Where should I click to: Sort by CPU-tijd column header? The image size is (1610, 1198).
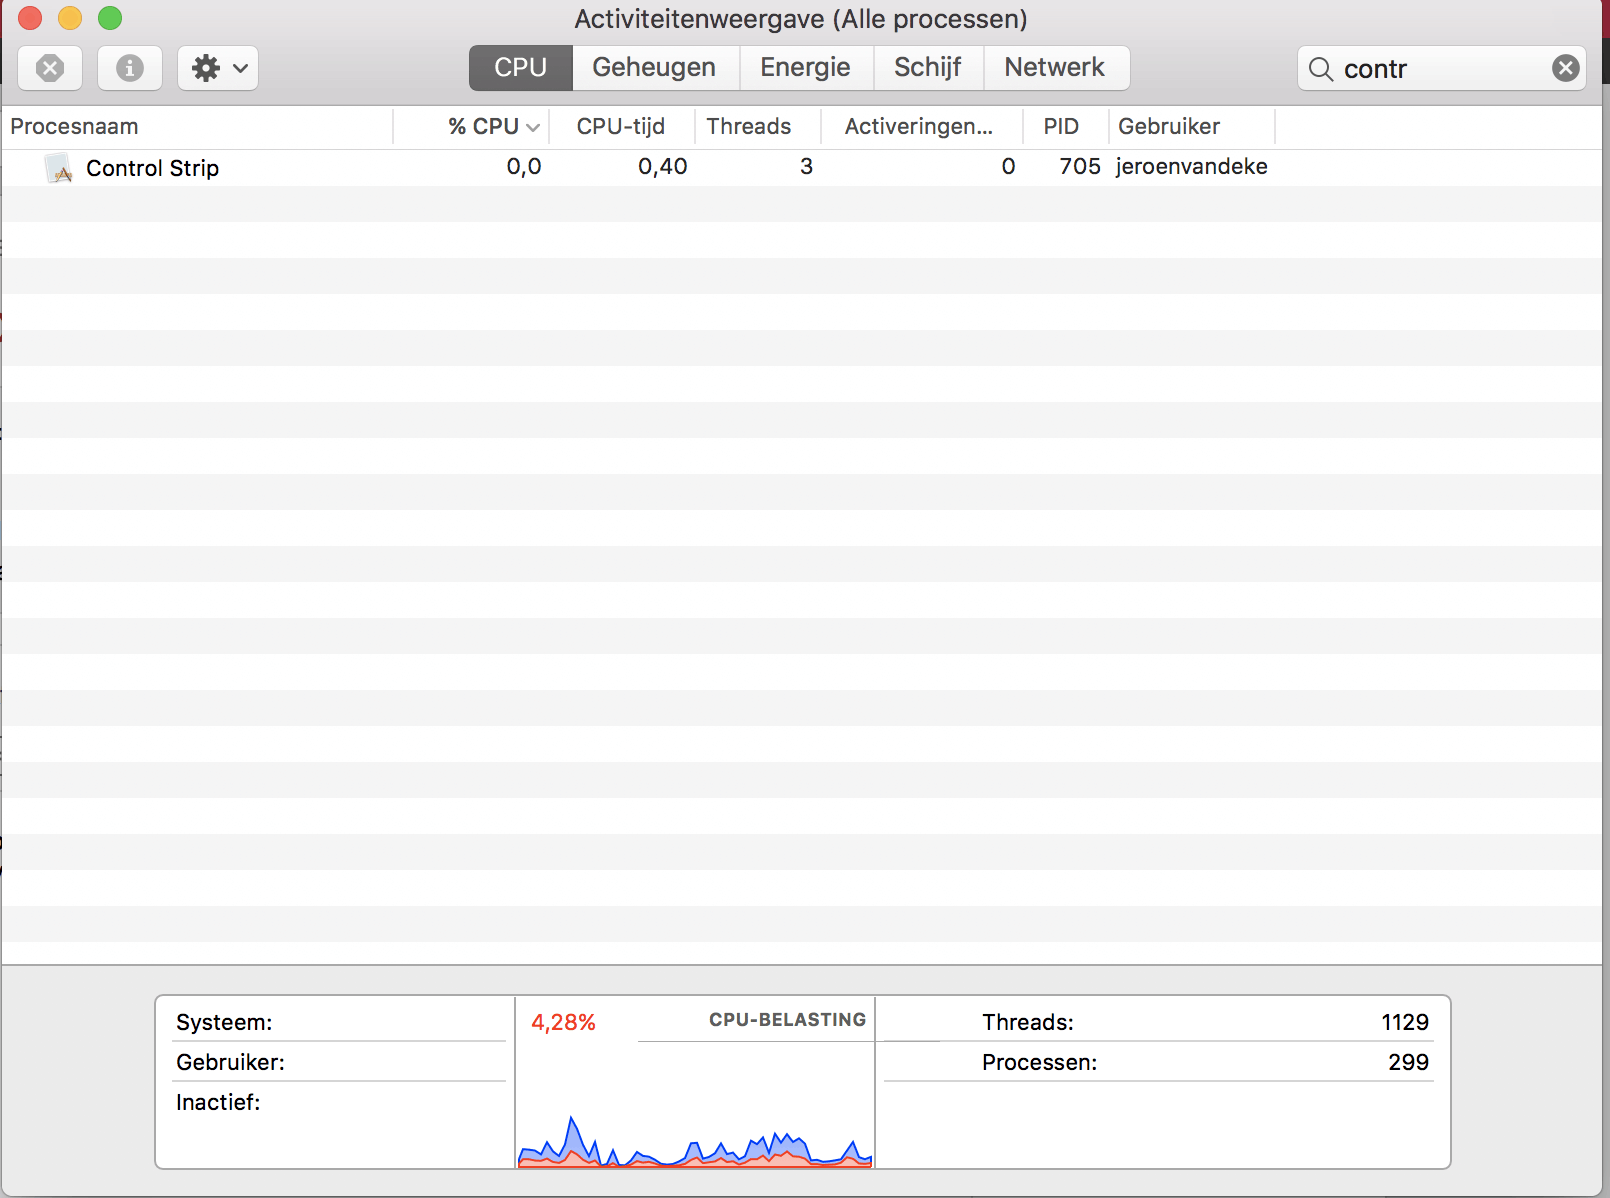(621, 127)
